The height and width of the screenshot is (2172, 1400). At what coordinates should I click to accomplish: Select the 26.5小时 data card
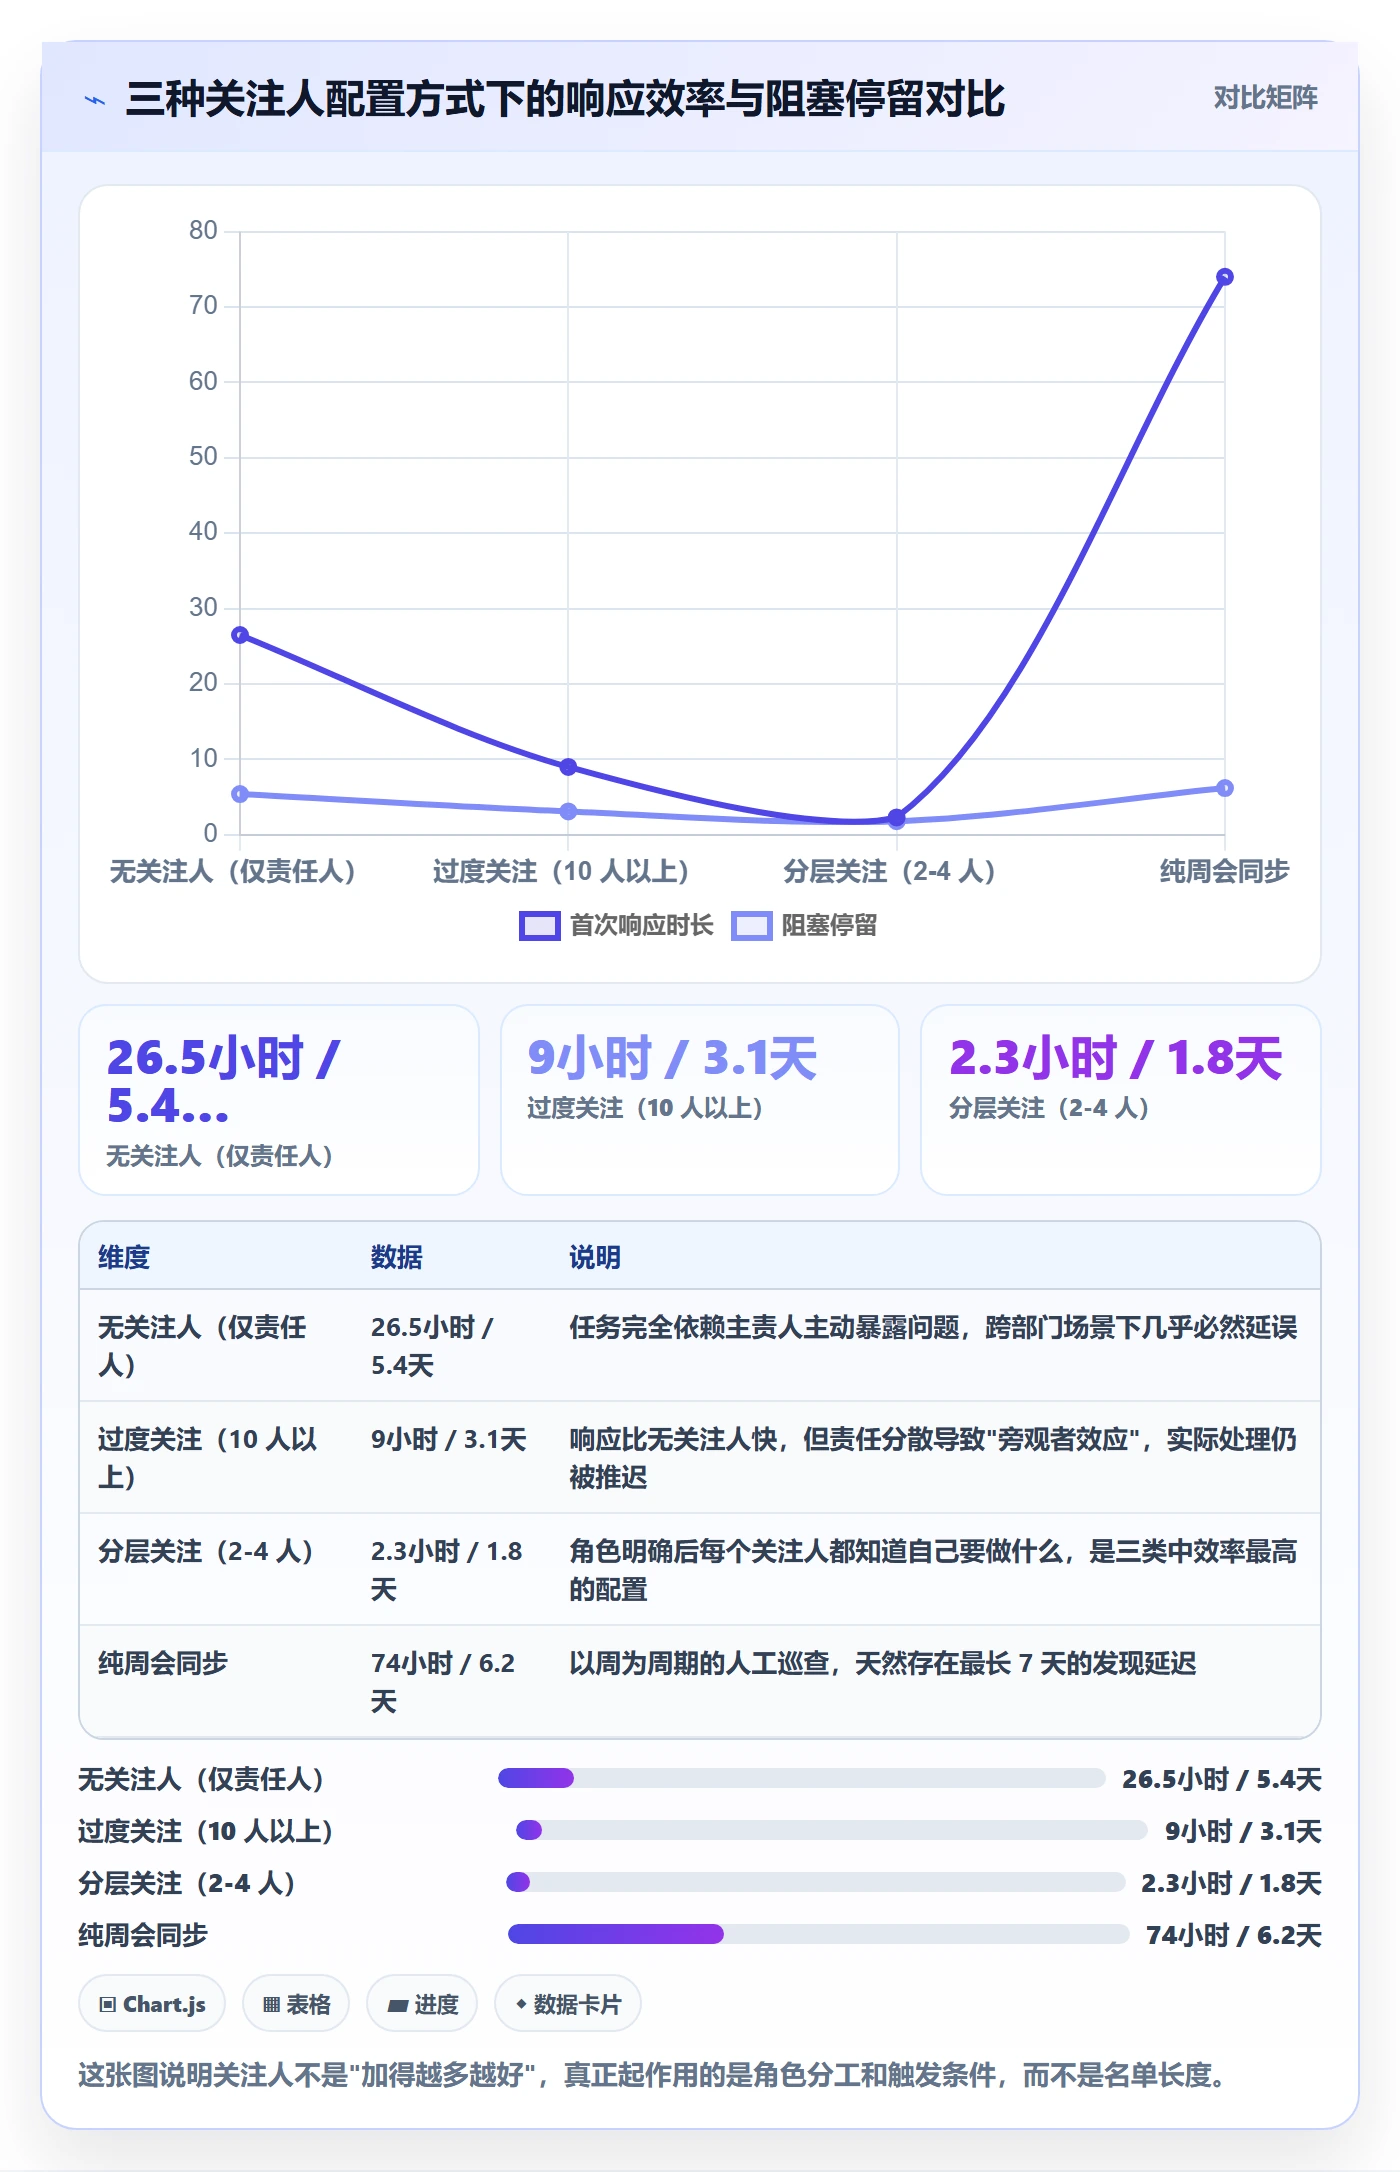pyautogui.click(x=279, y=1100)
